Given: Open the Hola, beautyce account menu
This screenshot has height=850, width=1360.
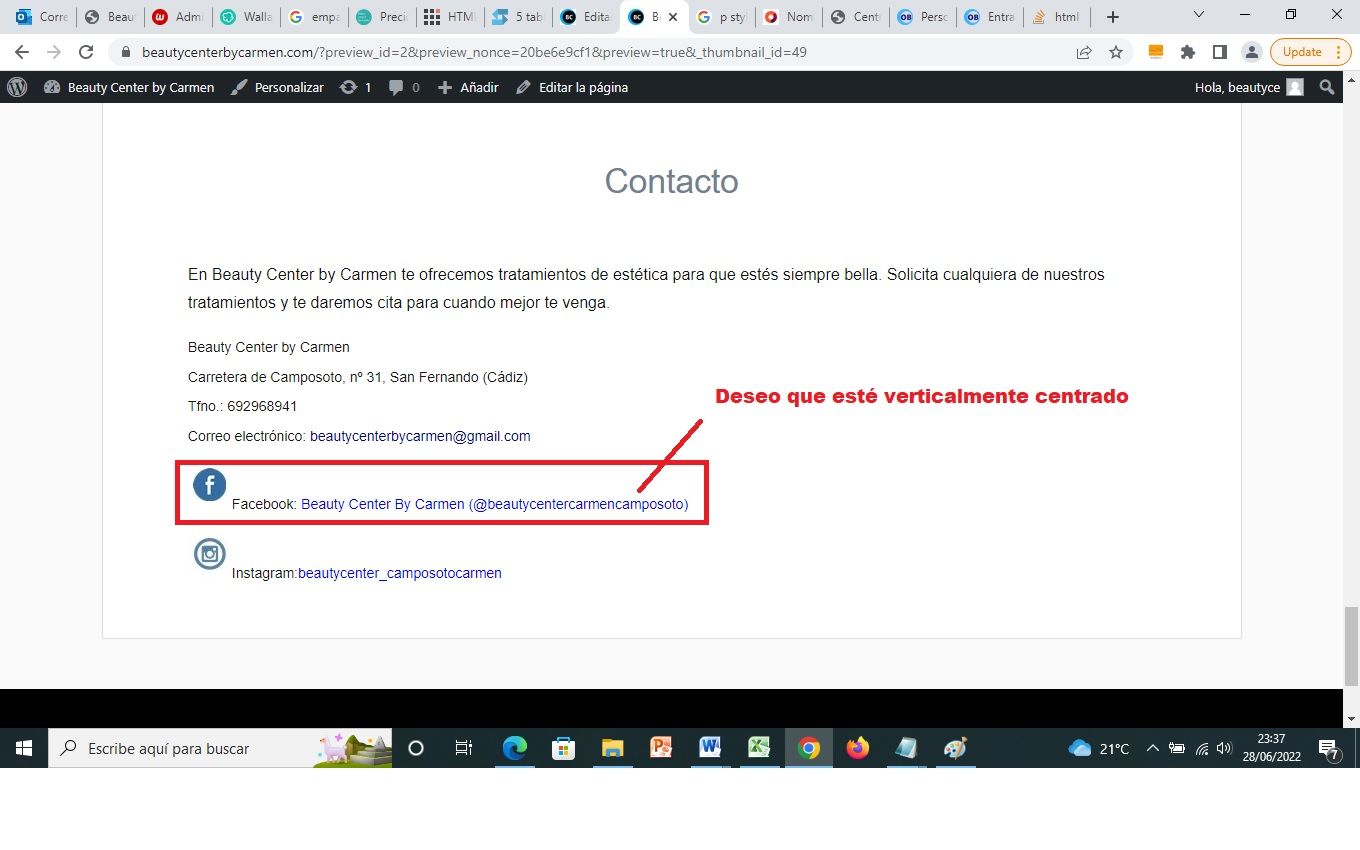Looking at the screenshot, I should coord(1249,87).
